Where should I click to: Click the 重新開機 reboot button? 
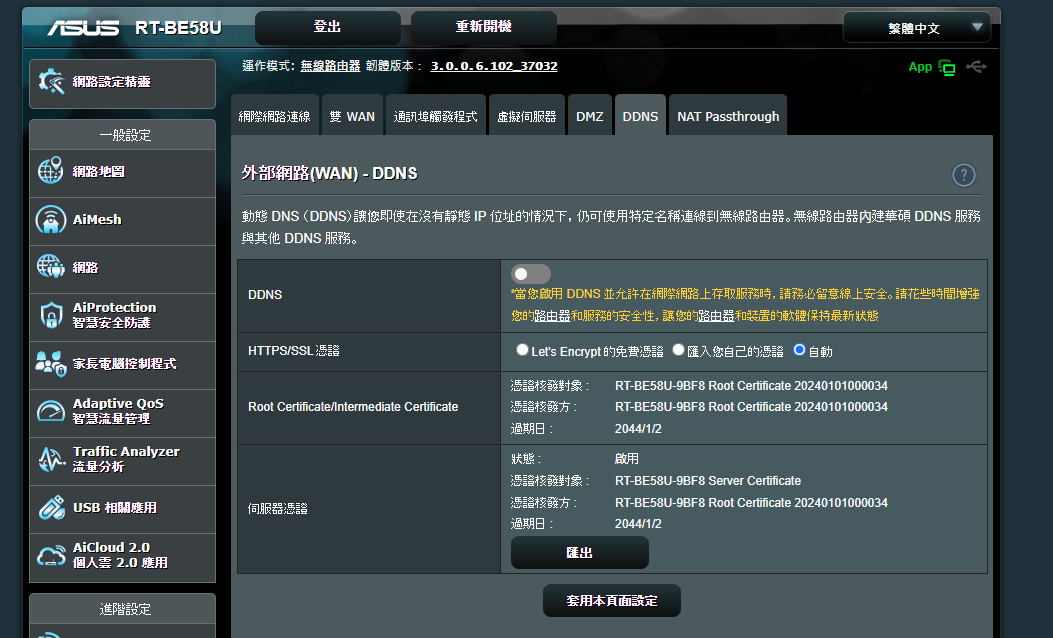coord(484,28)
